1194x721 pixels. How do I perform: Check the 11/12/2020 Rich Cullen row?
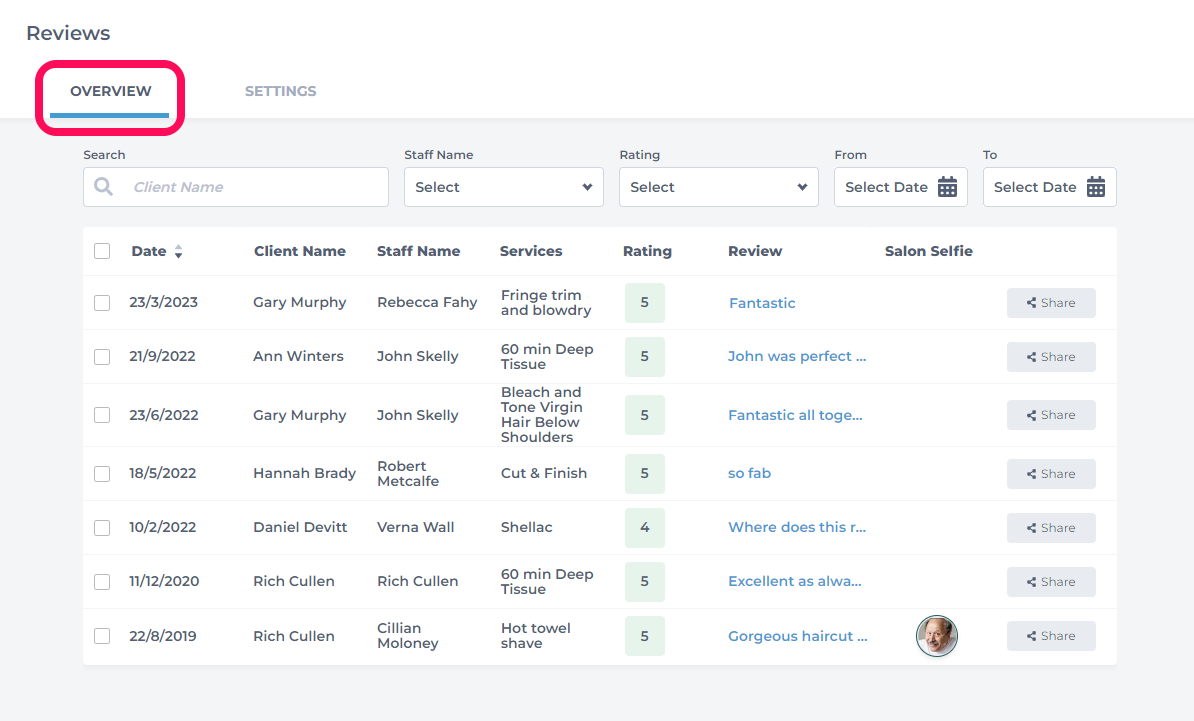point(102,582)
